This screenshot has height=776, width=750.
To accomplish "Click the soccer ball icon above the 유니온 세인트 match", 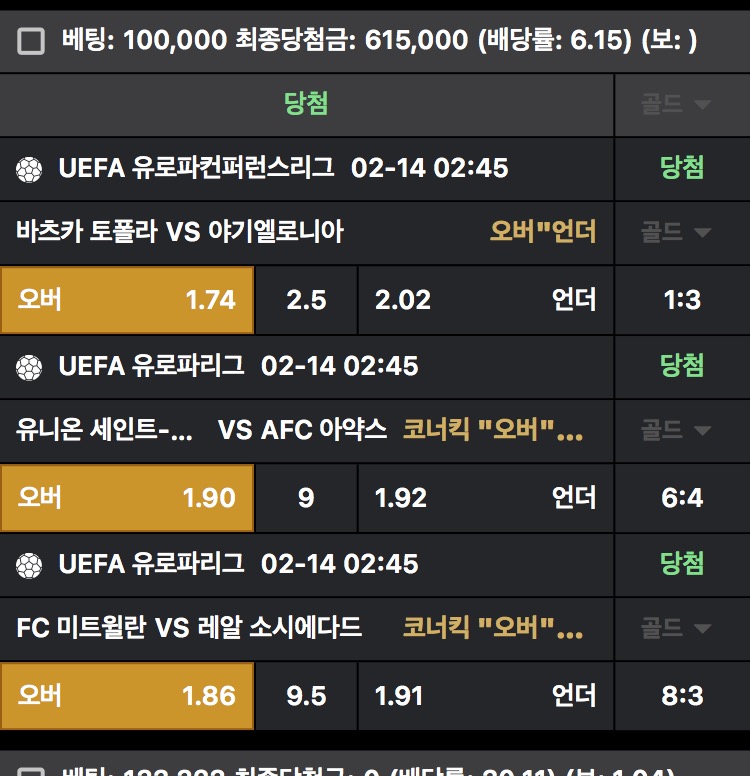I will click(x=29, y=367).
